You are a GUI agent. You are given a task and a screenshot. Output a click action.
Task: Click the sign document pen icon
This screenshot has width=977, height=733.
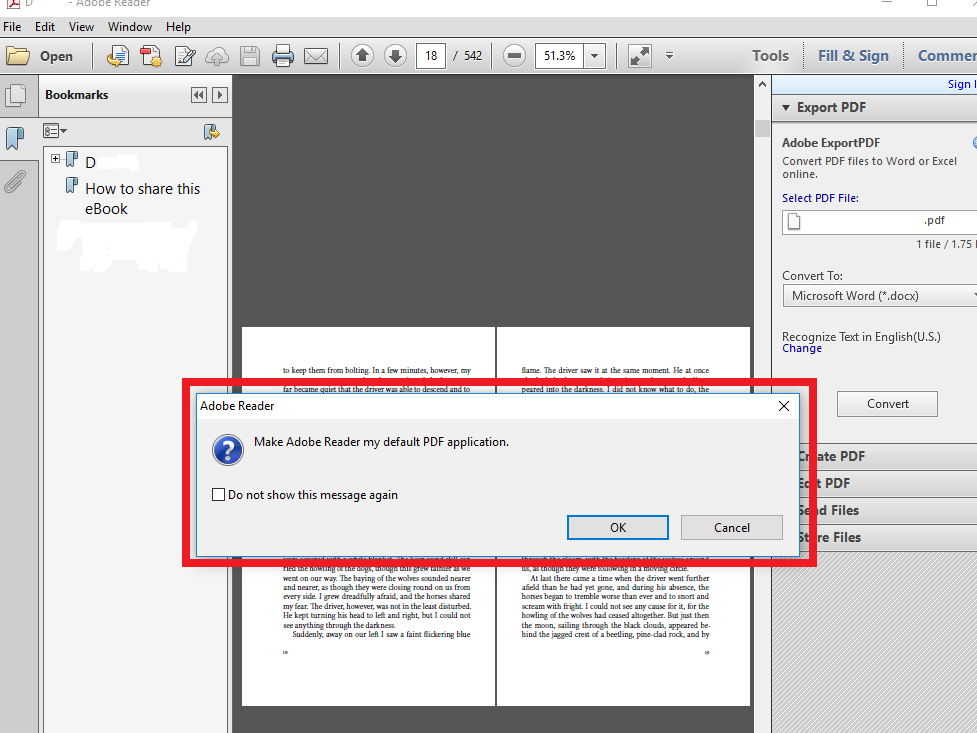click(185, 56)
